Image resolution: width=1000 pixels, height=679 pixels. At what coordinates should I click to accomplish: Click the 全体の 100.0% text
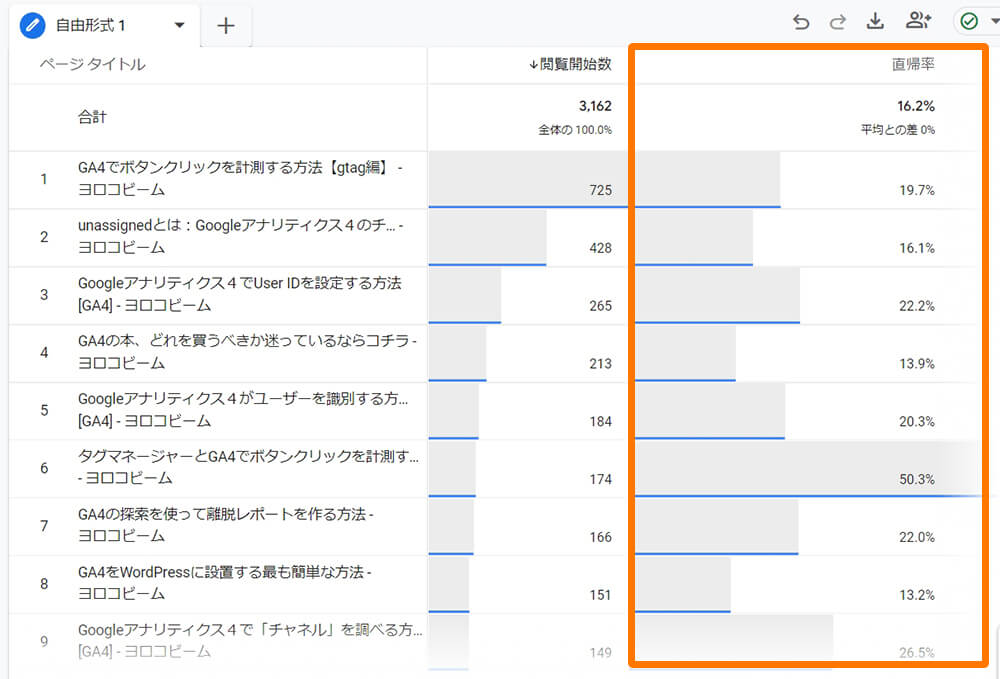click(575, 130)
